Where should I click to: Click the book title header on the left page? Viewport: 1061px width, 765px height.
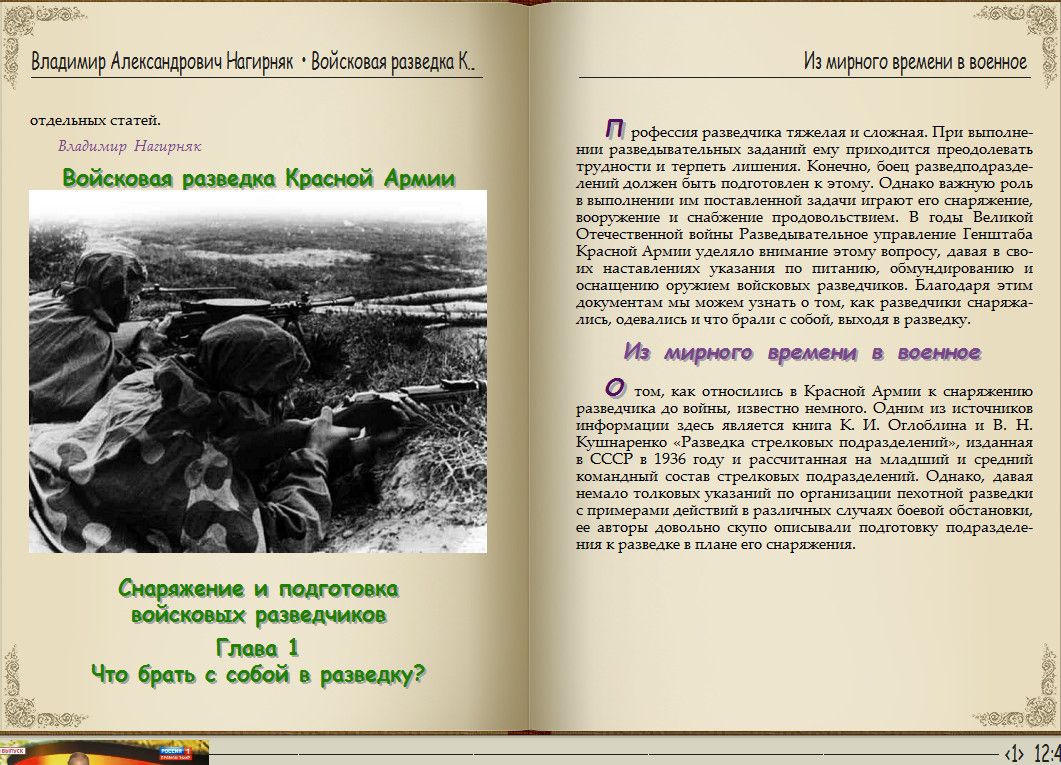tap(253, 62)
